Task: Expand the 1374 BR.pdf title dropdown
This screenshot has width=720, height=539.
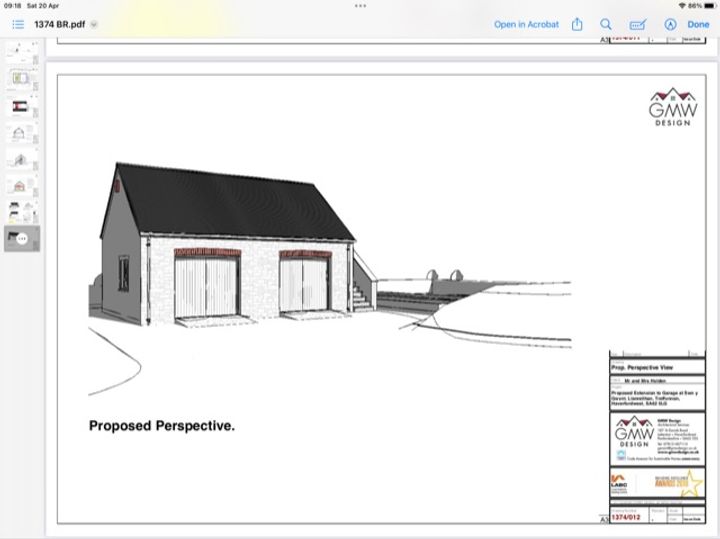Action: pyautogui.click(x=94, y=24)
